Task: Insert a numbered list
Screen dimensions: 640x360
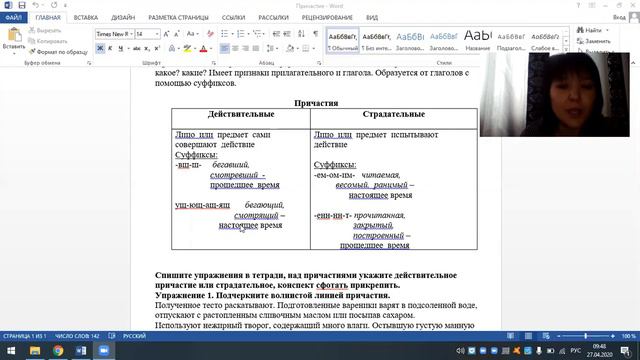Action: coord(240,34)
